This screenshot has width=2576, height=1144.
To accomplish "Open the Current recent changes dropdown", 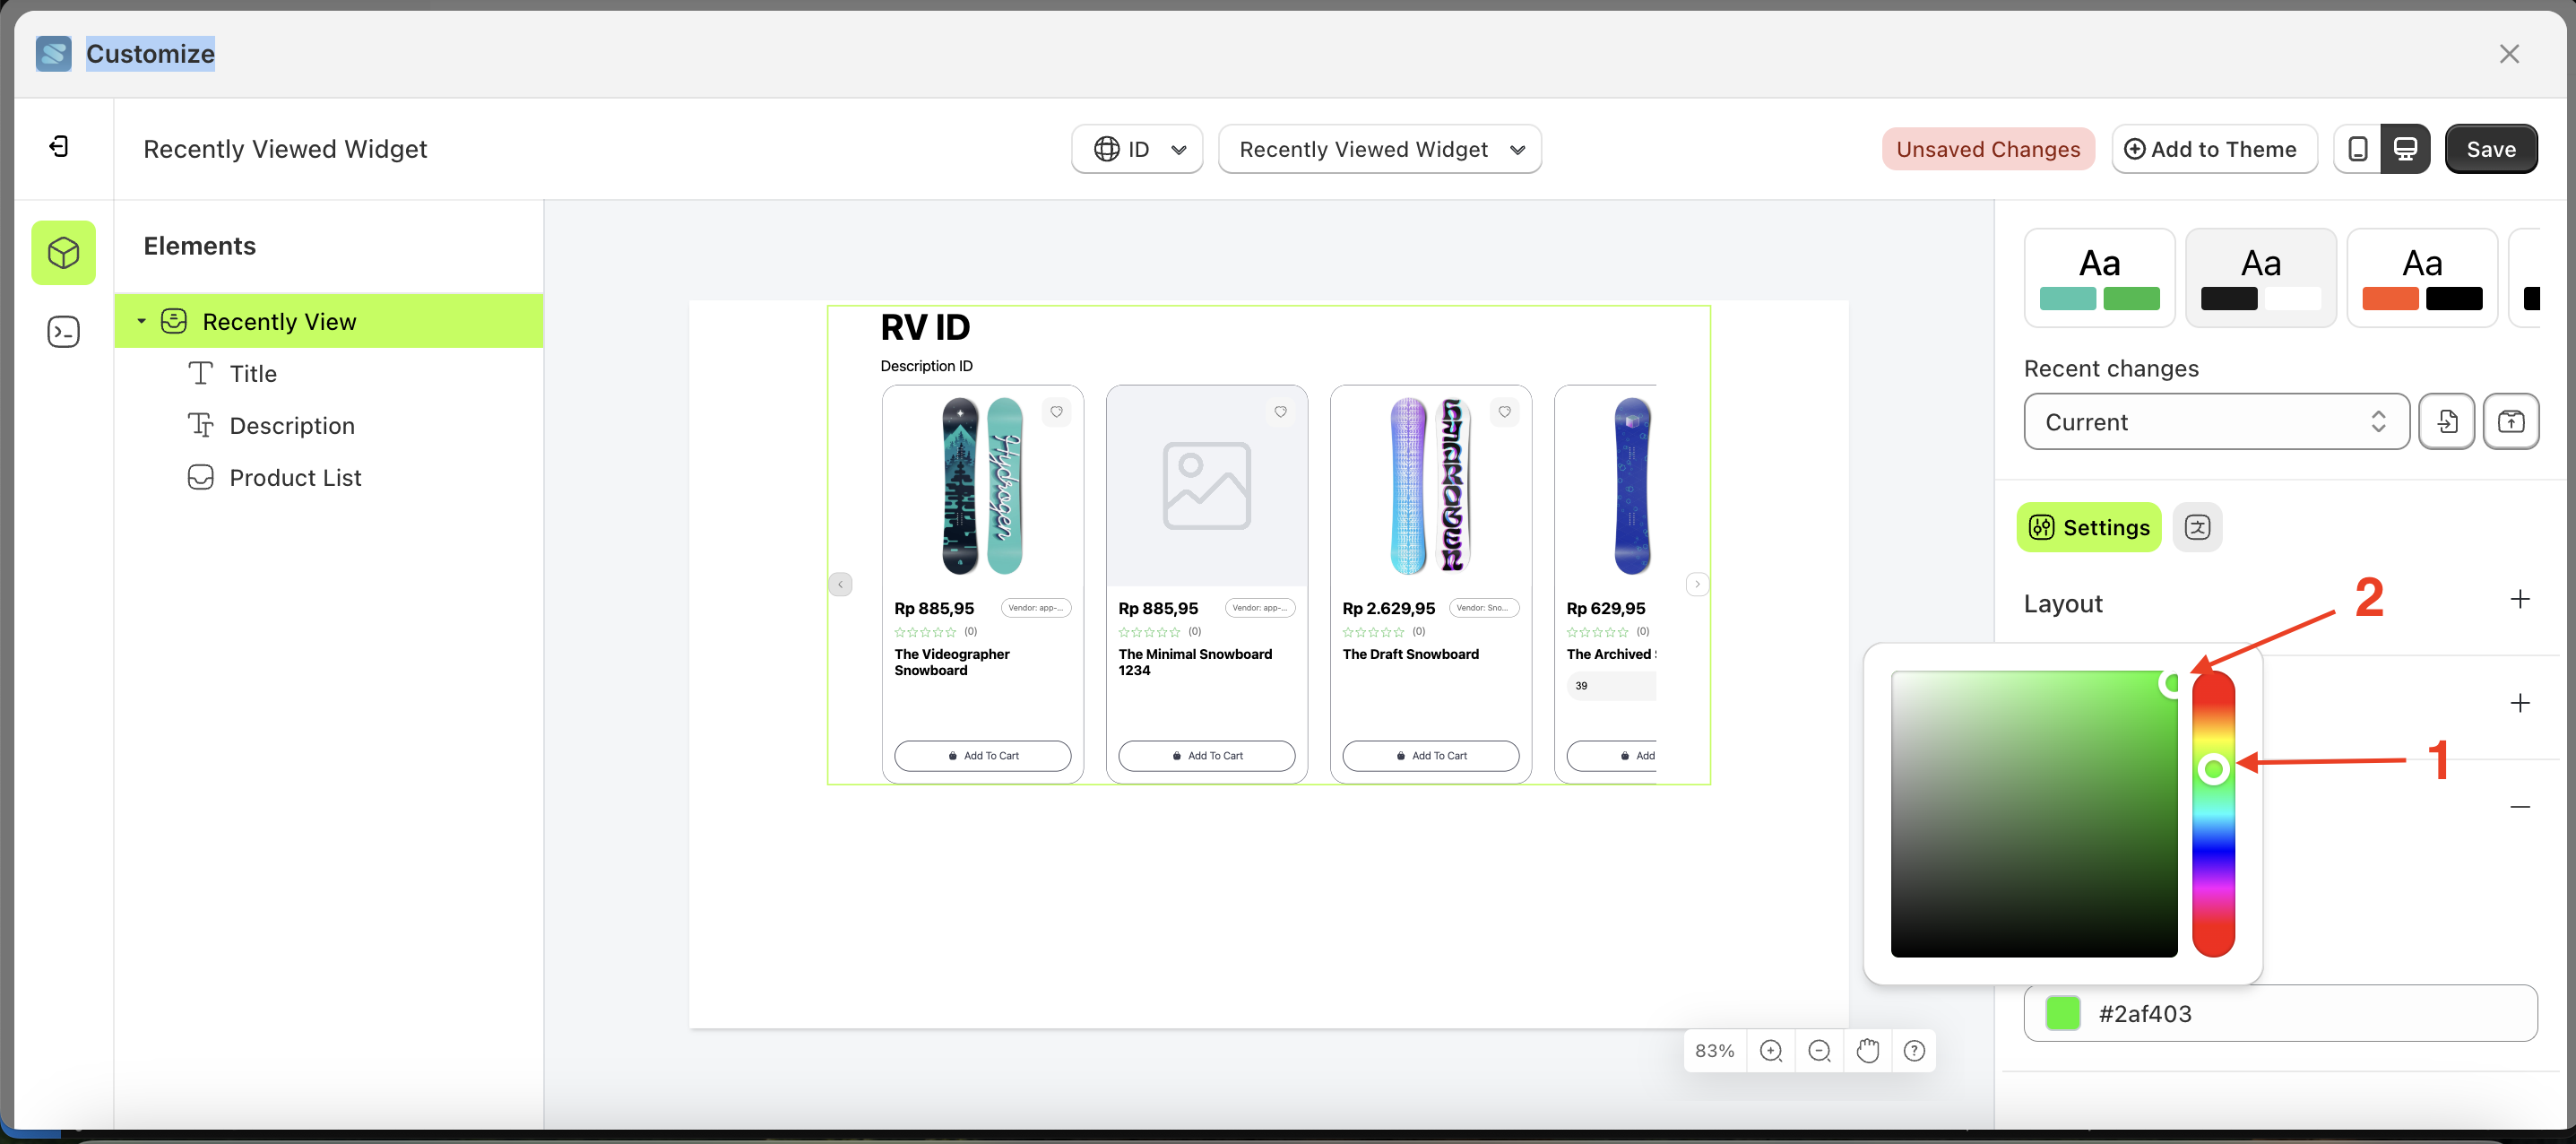I will [2215, 421].
